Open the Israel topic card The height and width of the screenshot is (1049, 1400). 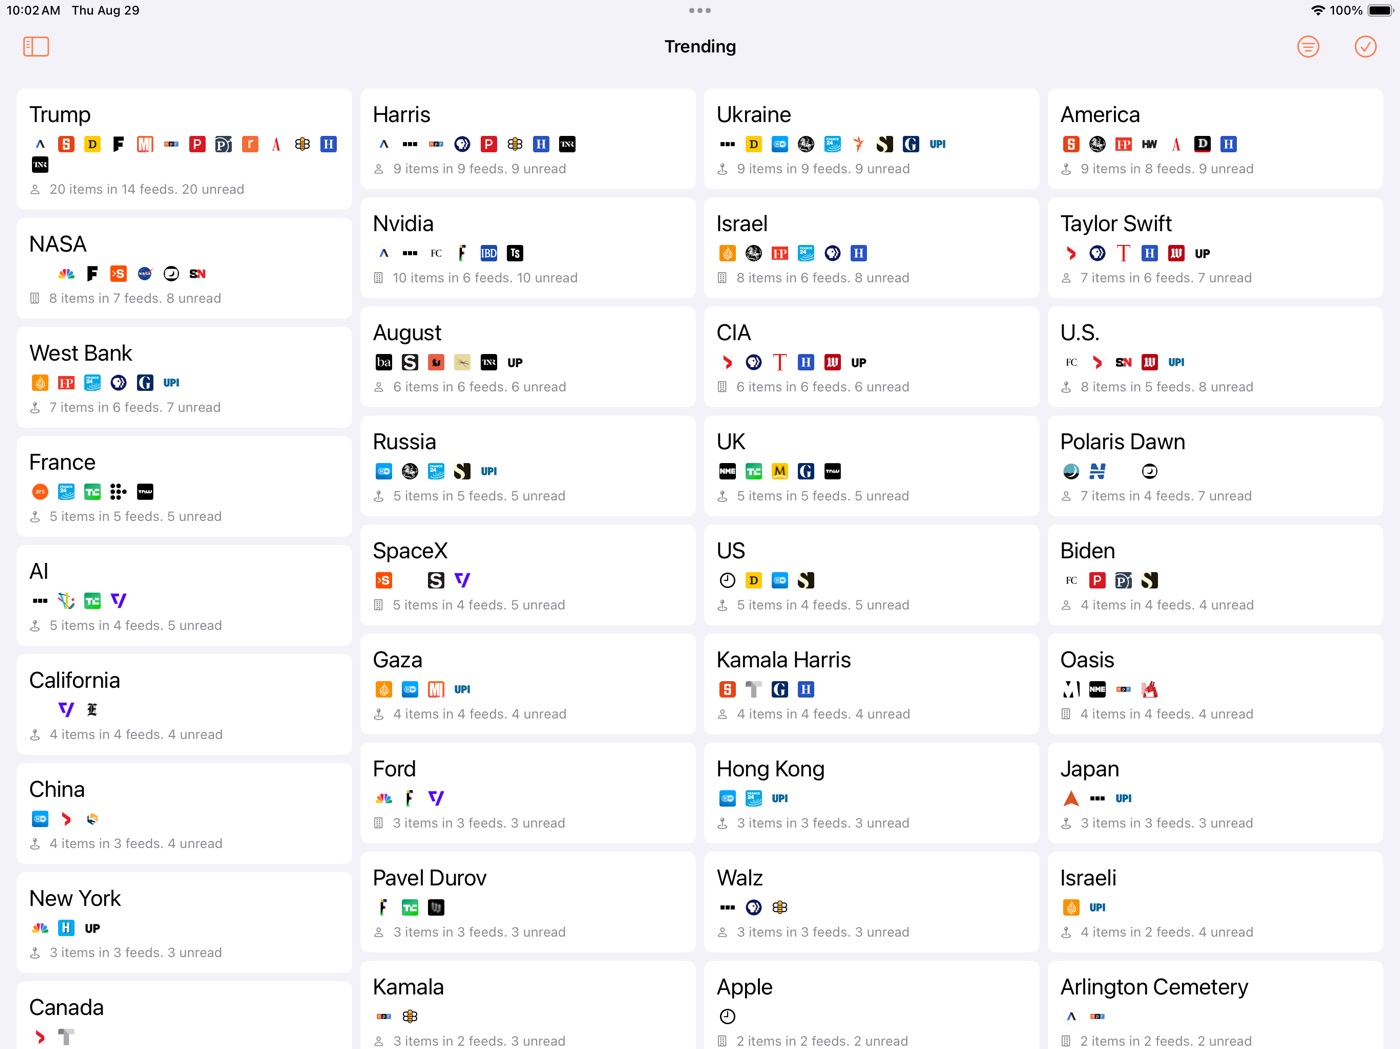tap(872, 248)
